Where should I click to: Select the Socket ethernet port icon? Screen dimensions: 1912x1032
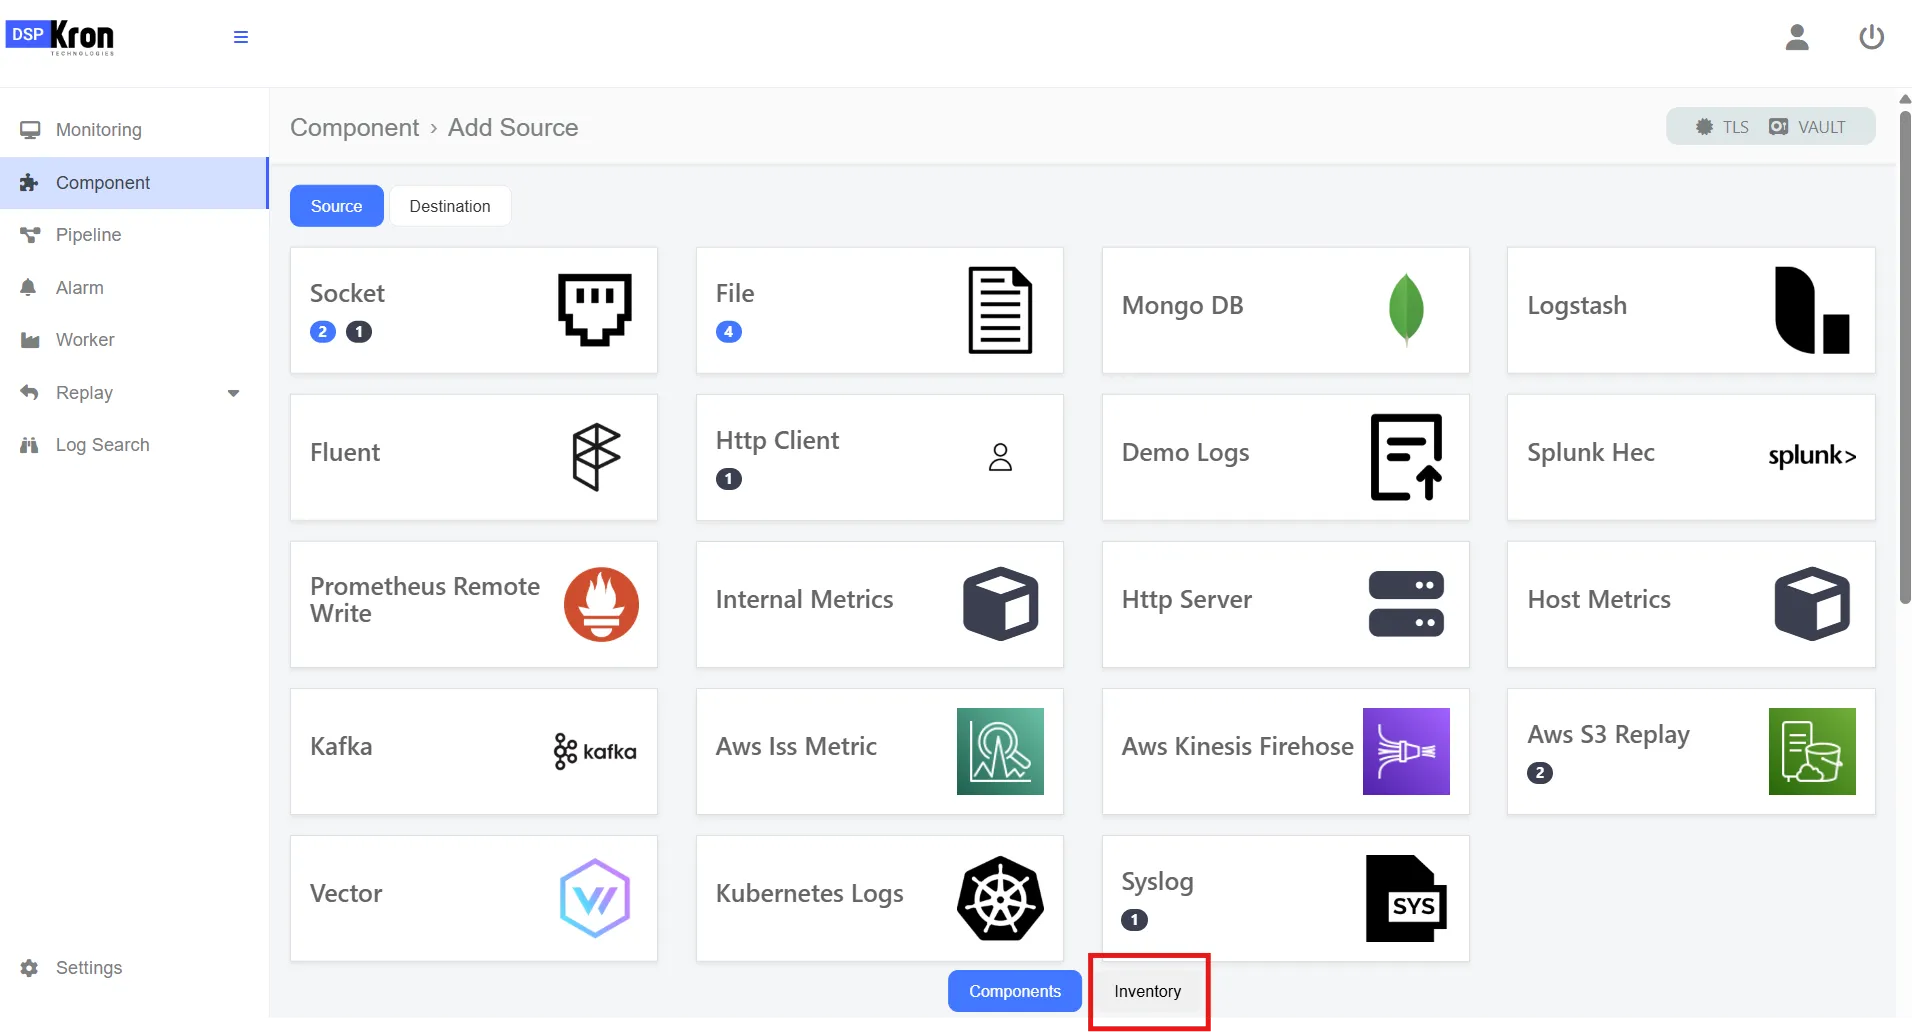pyautogui.click(x=595, y=310)
